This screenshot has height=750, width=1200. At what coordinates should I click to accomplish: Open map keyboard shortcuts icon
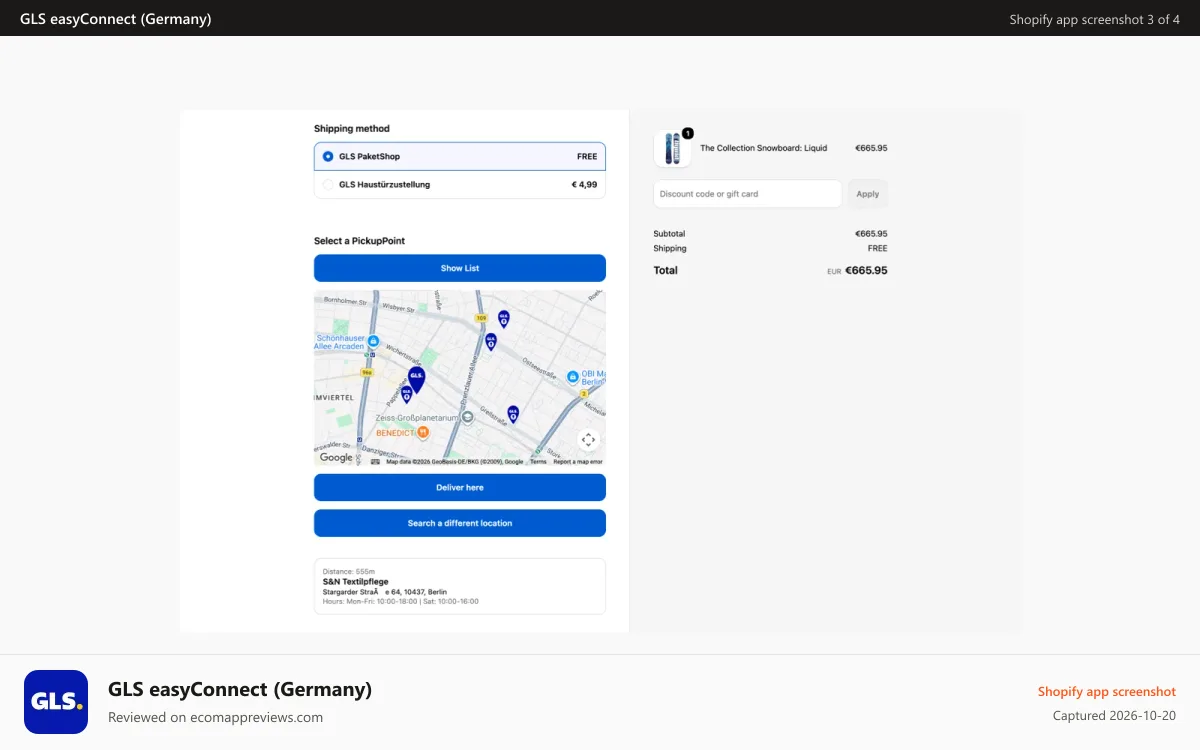click(375, 462)
